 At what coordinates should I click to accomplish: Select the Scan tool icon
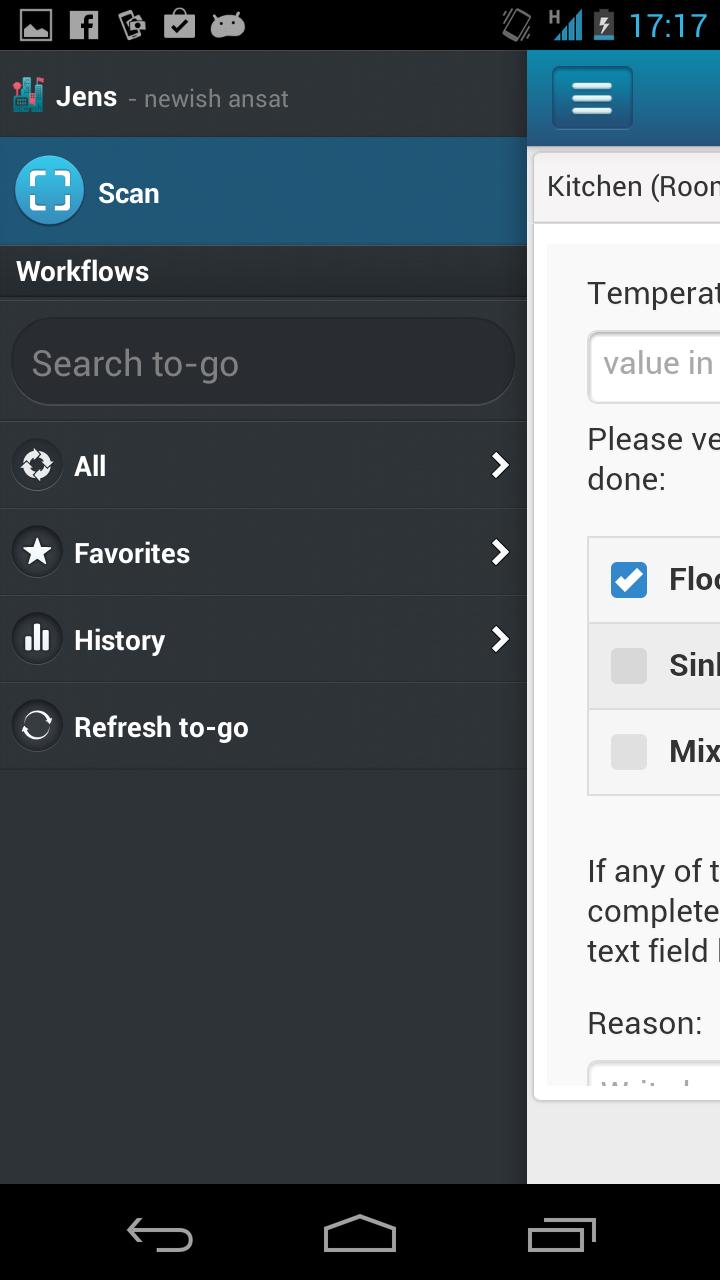tap(49, 192)
